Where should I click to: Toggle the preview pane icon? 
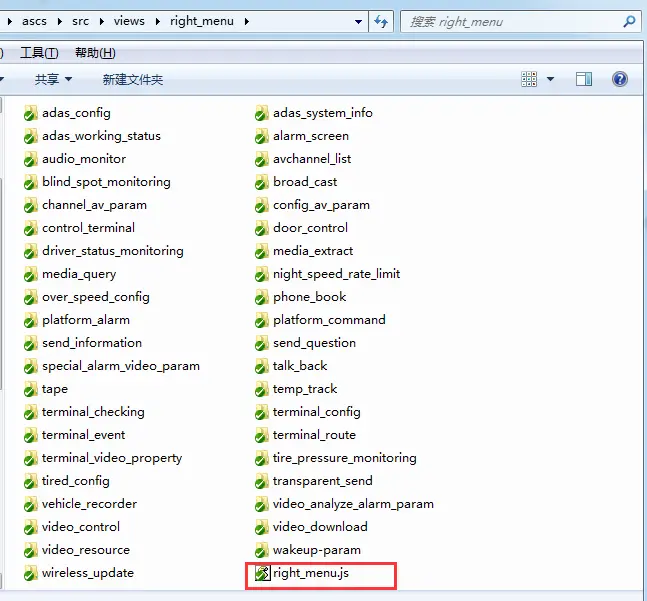pos(583,79)
